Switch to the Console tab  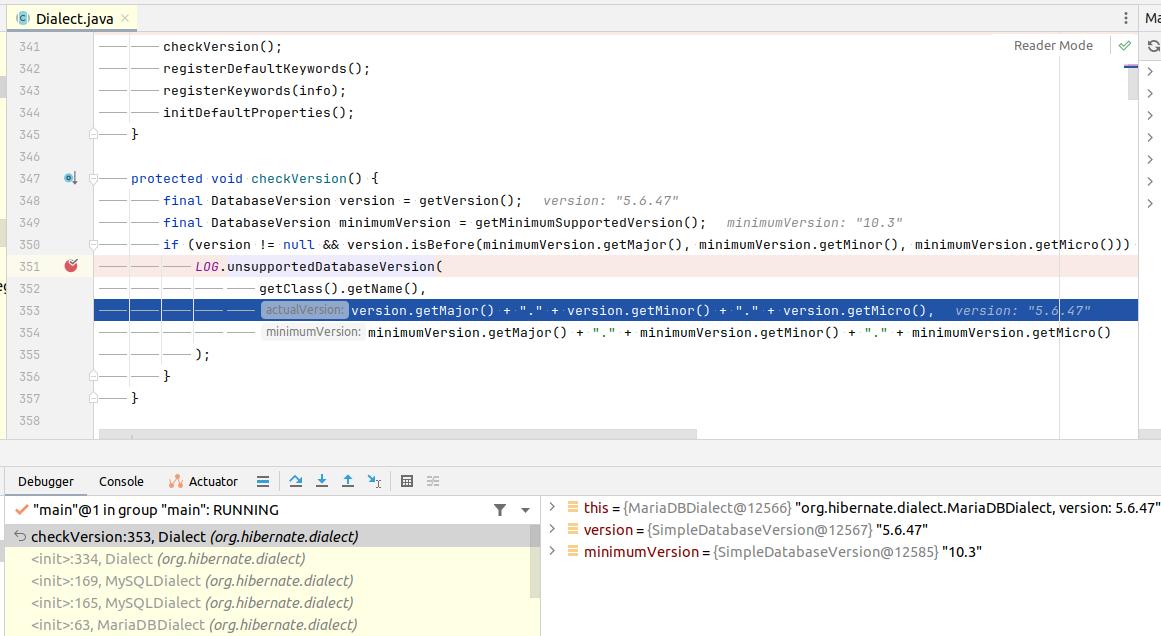[121, 481]
